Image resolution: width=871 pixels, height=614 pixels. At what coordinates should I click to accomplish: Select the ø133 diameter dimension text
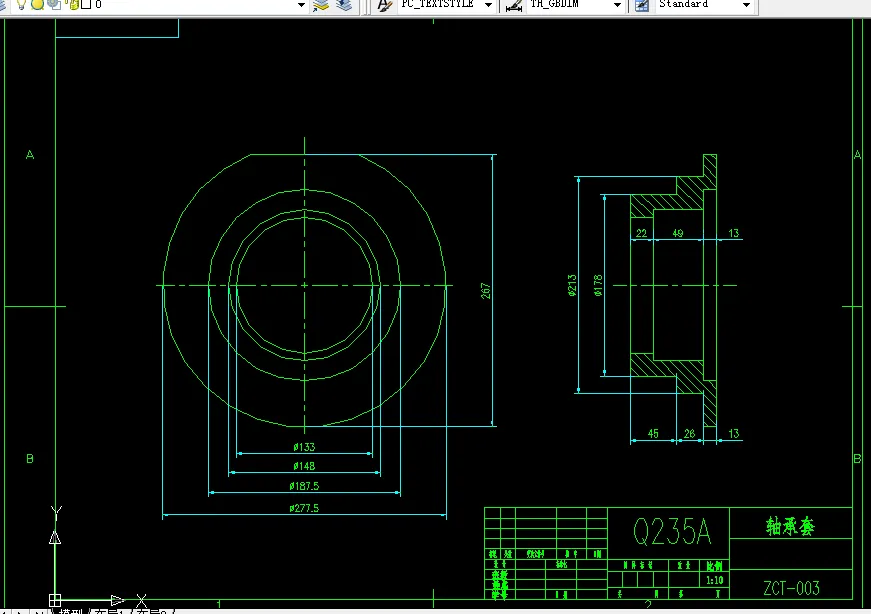(304, 447)
